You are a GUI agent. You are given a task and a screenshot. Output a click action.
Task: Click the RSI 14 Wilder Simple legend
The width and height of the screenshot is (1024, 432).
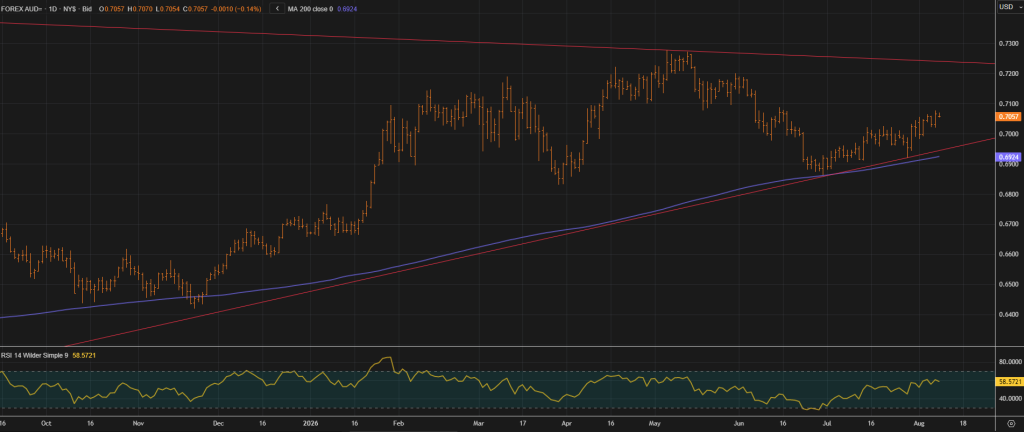click(35, 355)
